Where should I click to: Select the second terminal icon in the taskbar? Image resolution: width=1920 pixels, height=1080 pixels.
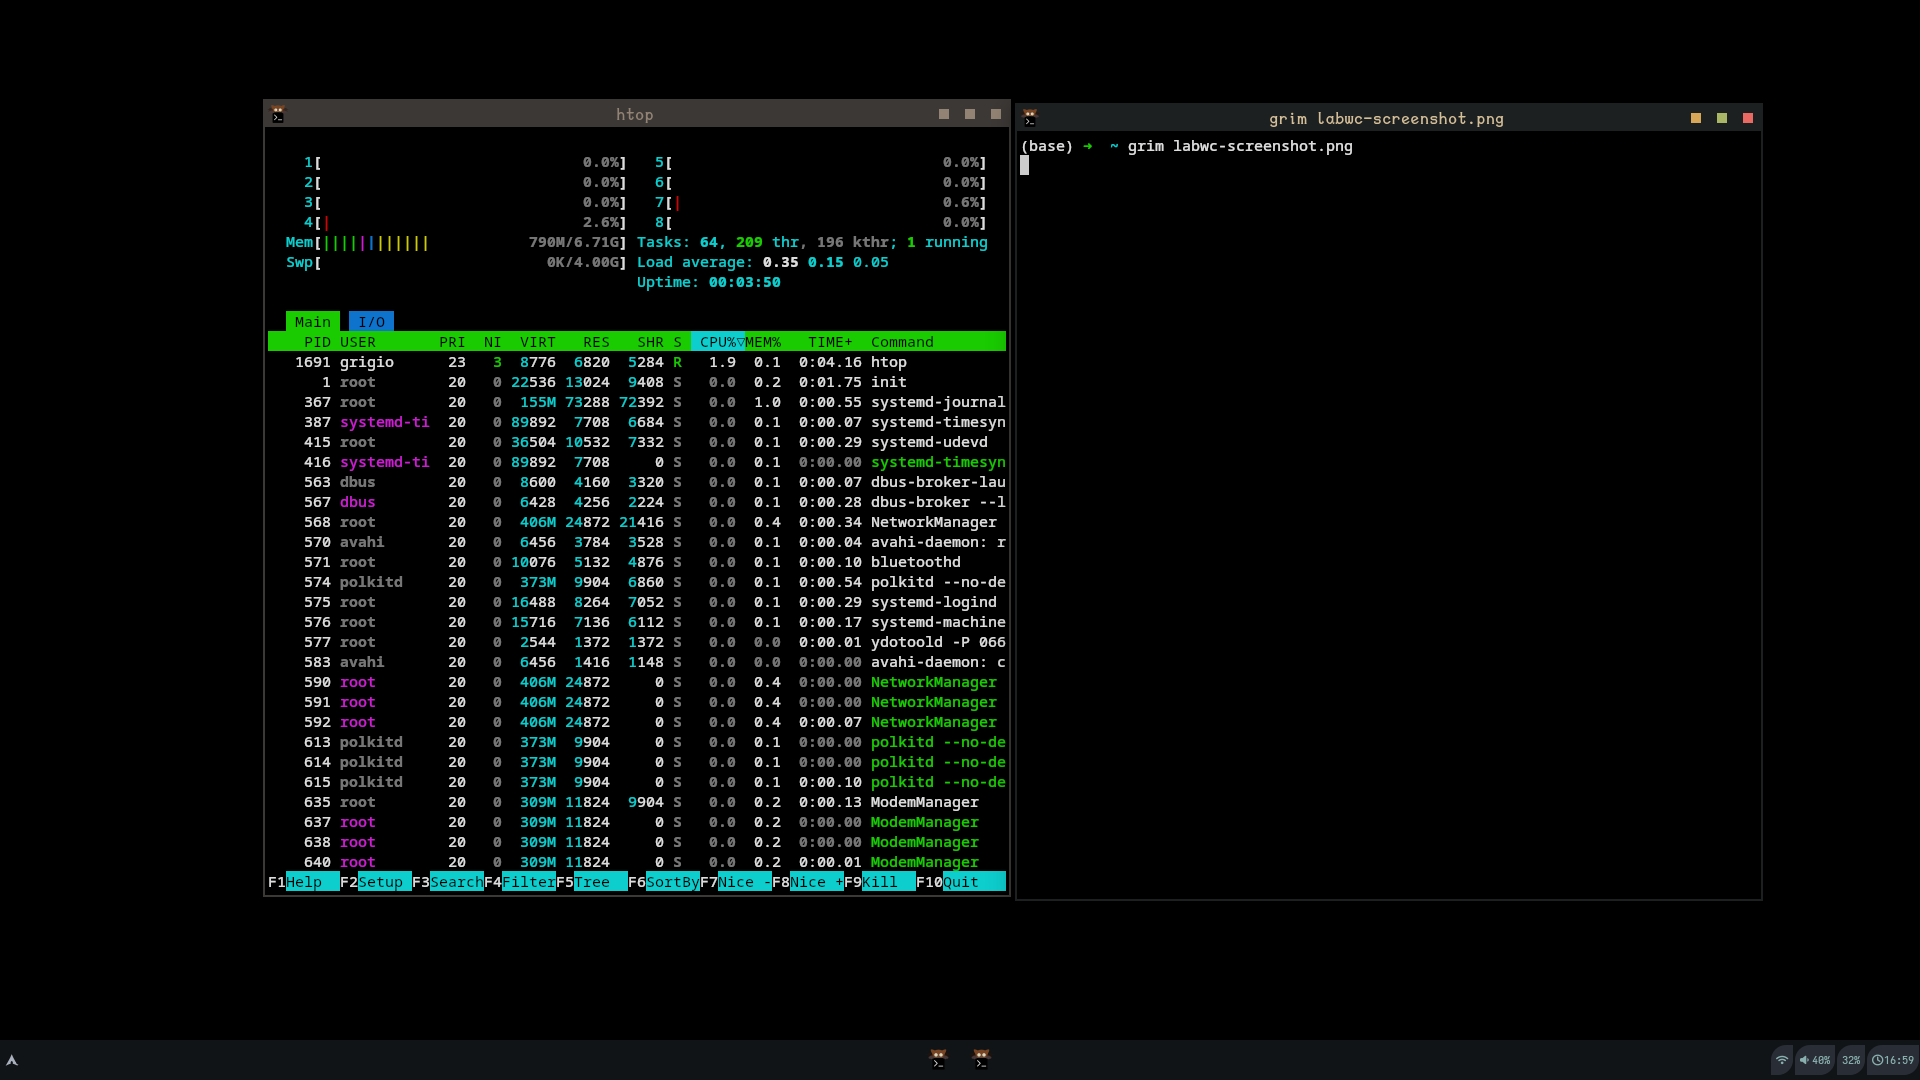click(x=981, y=1058)
